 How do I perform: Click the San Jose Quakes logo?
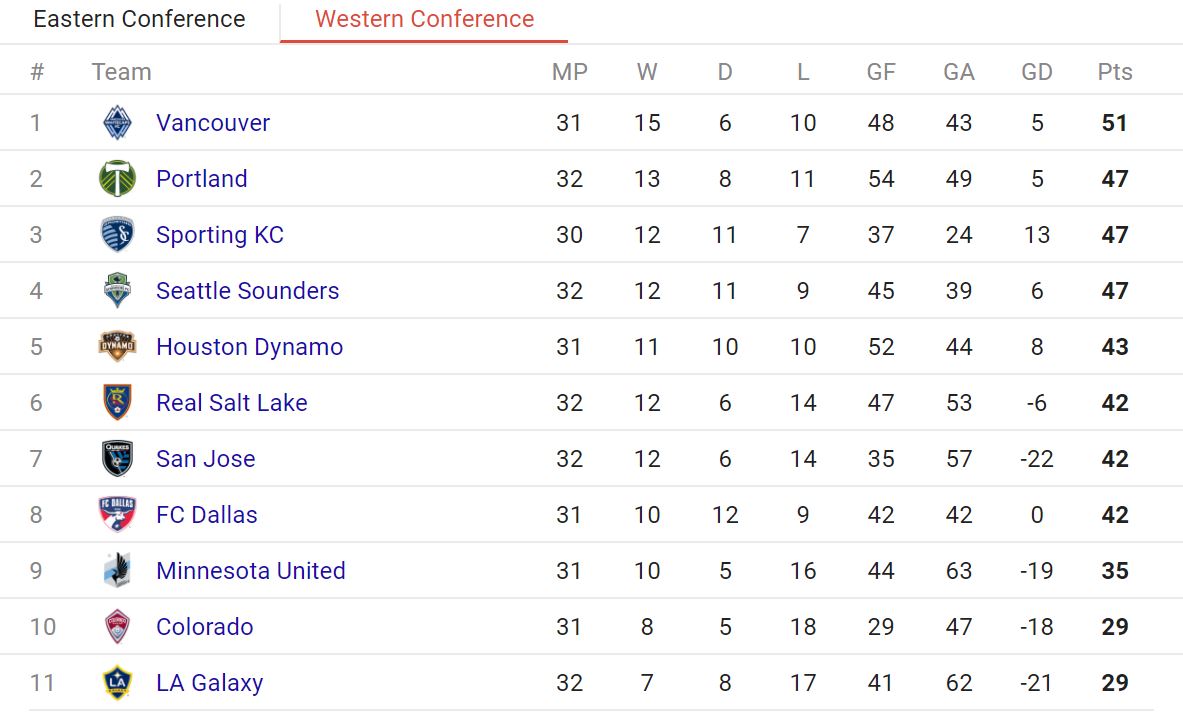pyautogui.click(x=118, y=459)
